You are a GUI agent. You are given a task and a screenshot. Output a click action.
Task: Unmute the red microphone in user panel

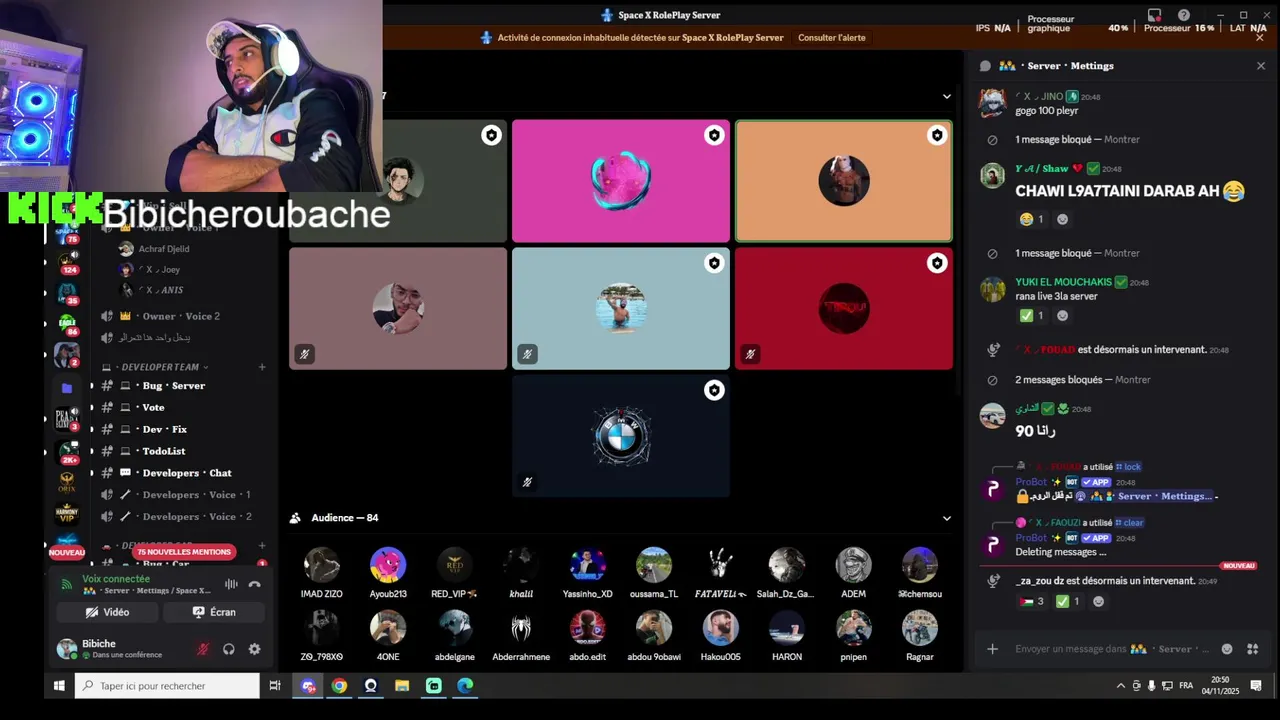(203, 649)
